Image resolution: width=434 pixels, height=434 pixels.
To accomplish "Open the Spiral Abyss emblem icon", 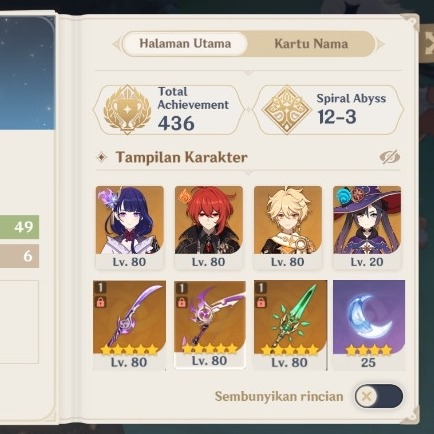I will (x=286, y=110).
